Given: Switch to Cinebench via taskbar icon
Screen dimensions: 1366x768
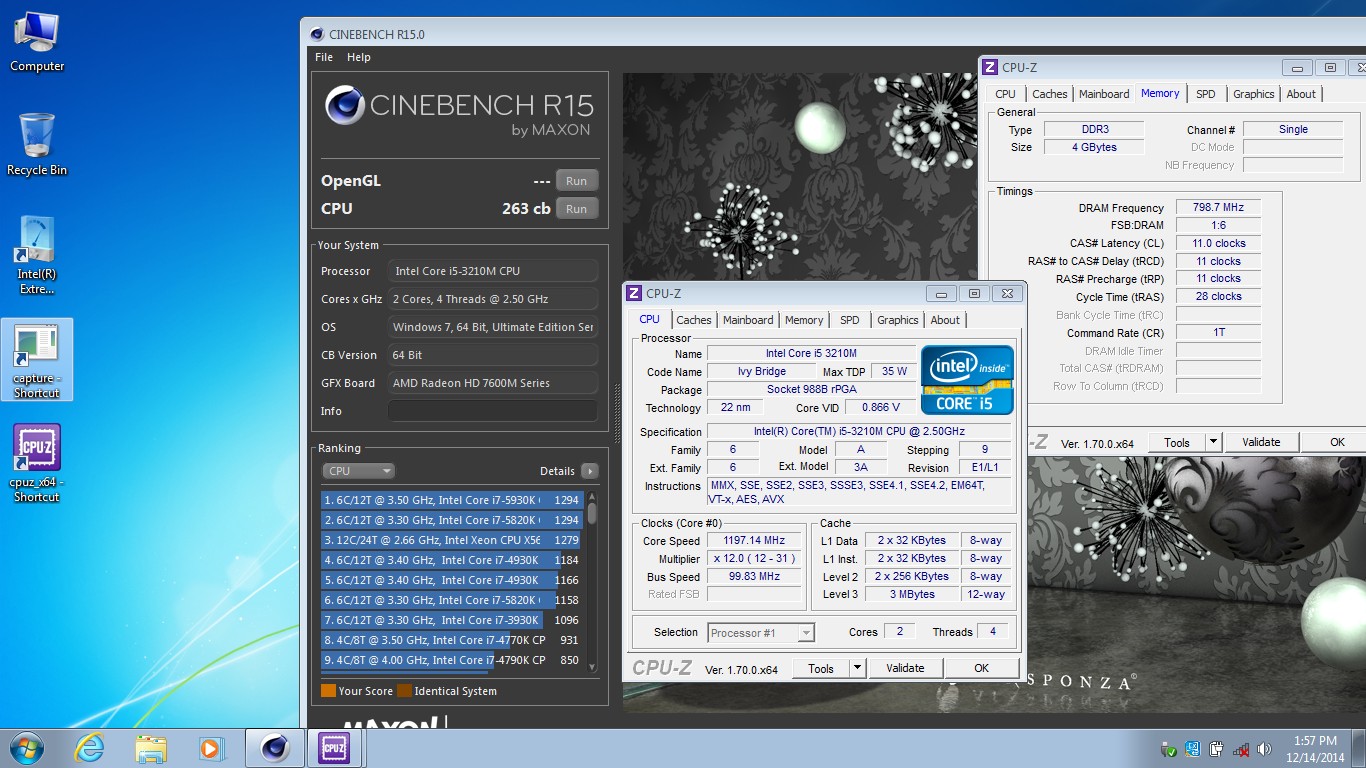Looking at the screenshot, I should pyautogui.click(x=274, y=748).
